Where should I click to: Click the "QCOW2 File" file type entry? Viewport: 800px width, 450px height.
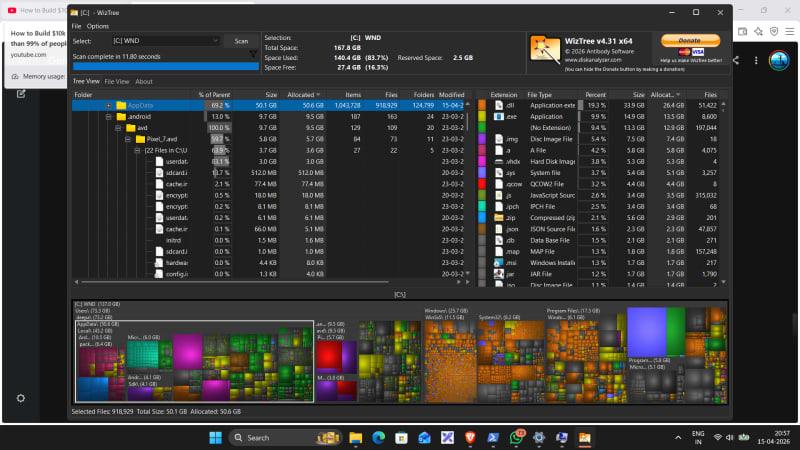click(546, 184)
